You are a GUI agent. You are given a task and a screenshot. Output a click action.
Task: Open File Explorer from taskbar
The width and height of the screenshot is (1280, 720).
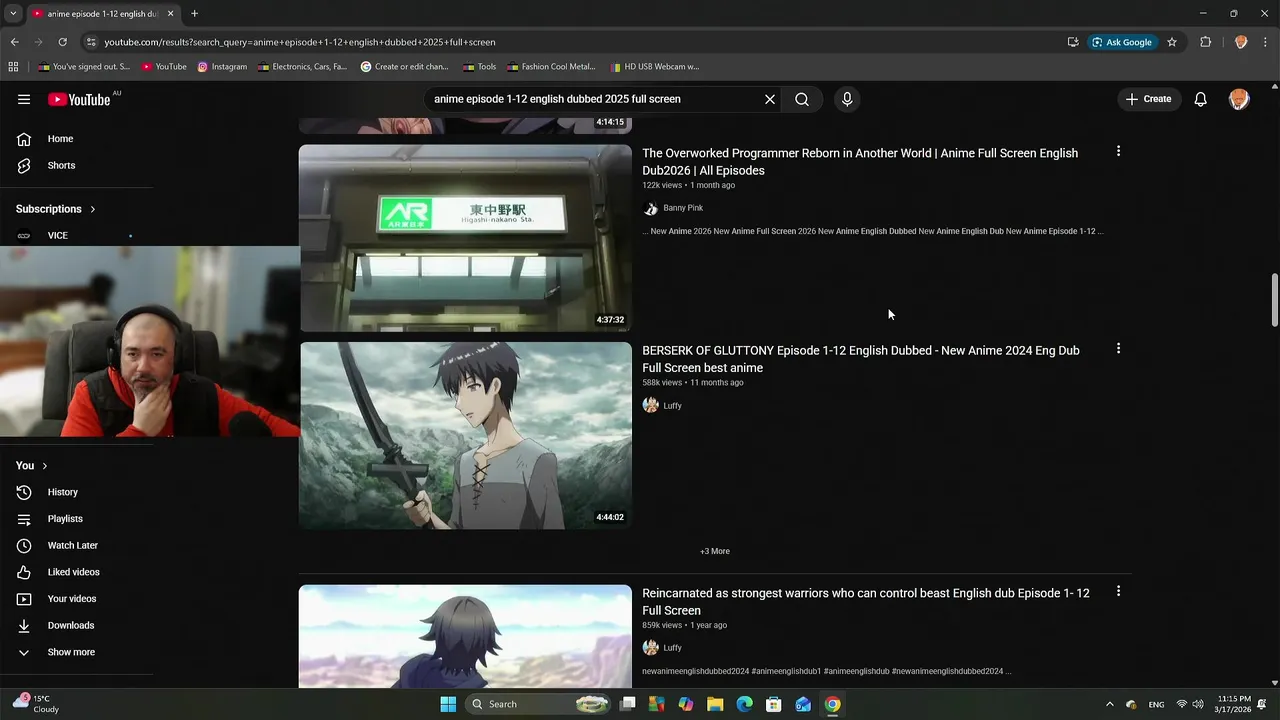(715, 704)
